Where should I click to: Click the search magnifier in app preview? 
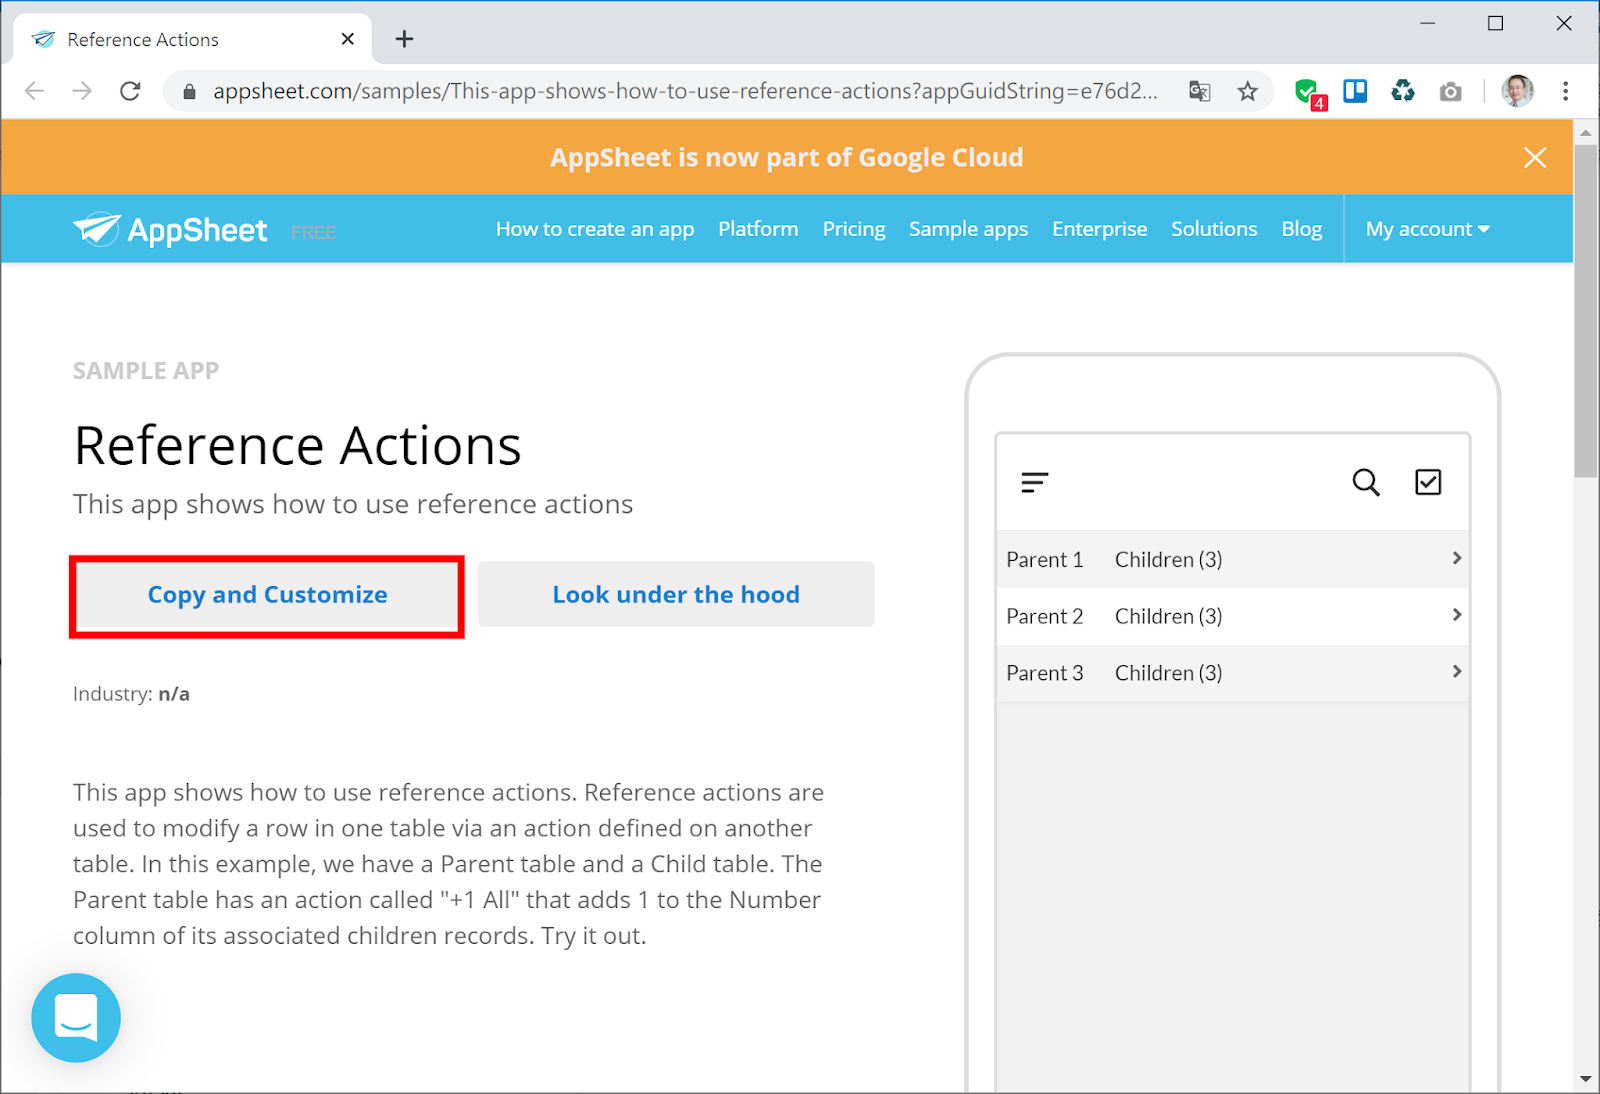pyautogui.click(x=1366, y=482)
